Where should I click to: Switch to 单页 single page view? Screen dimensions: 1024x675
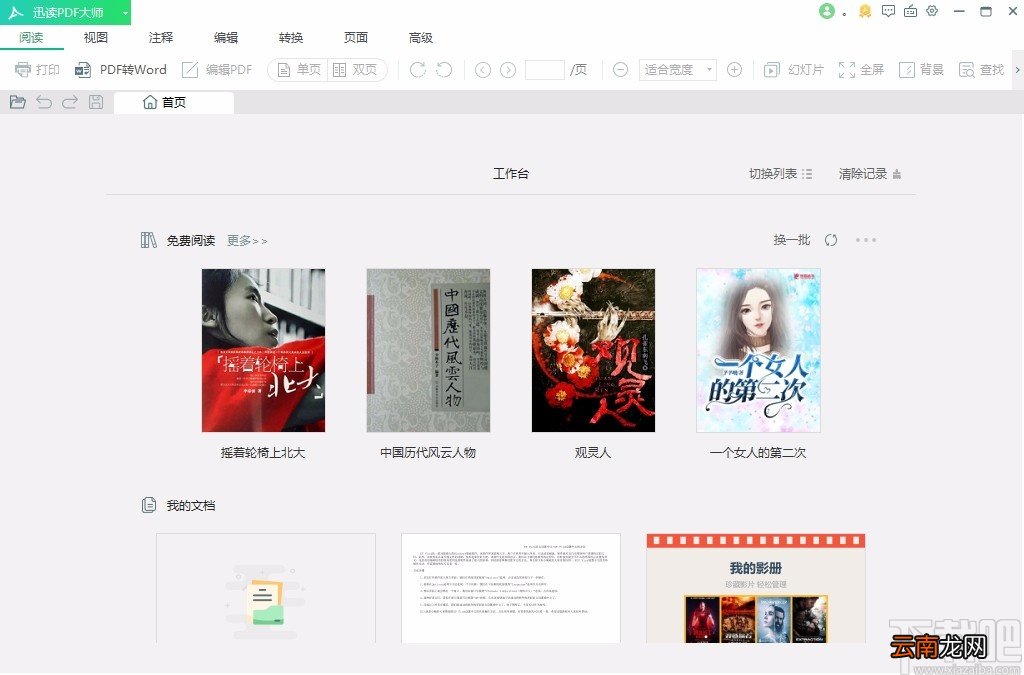coord(299,69)
